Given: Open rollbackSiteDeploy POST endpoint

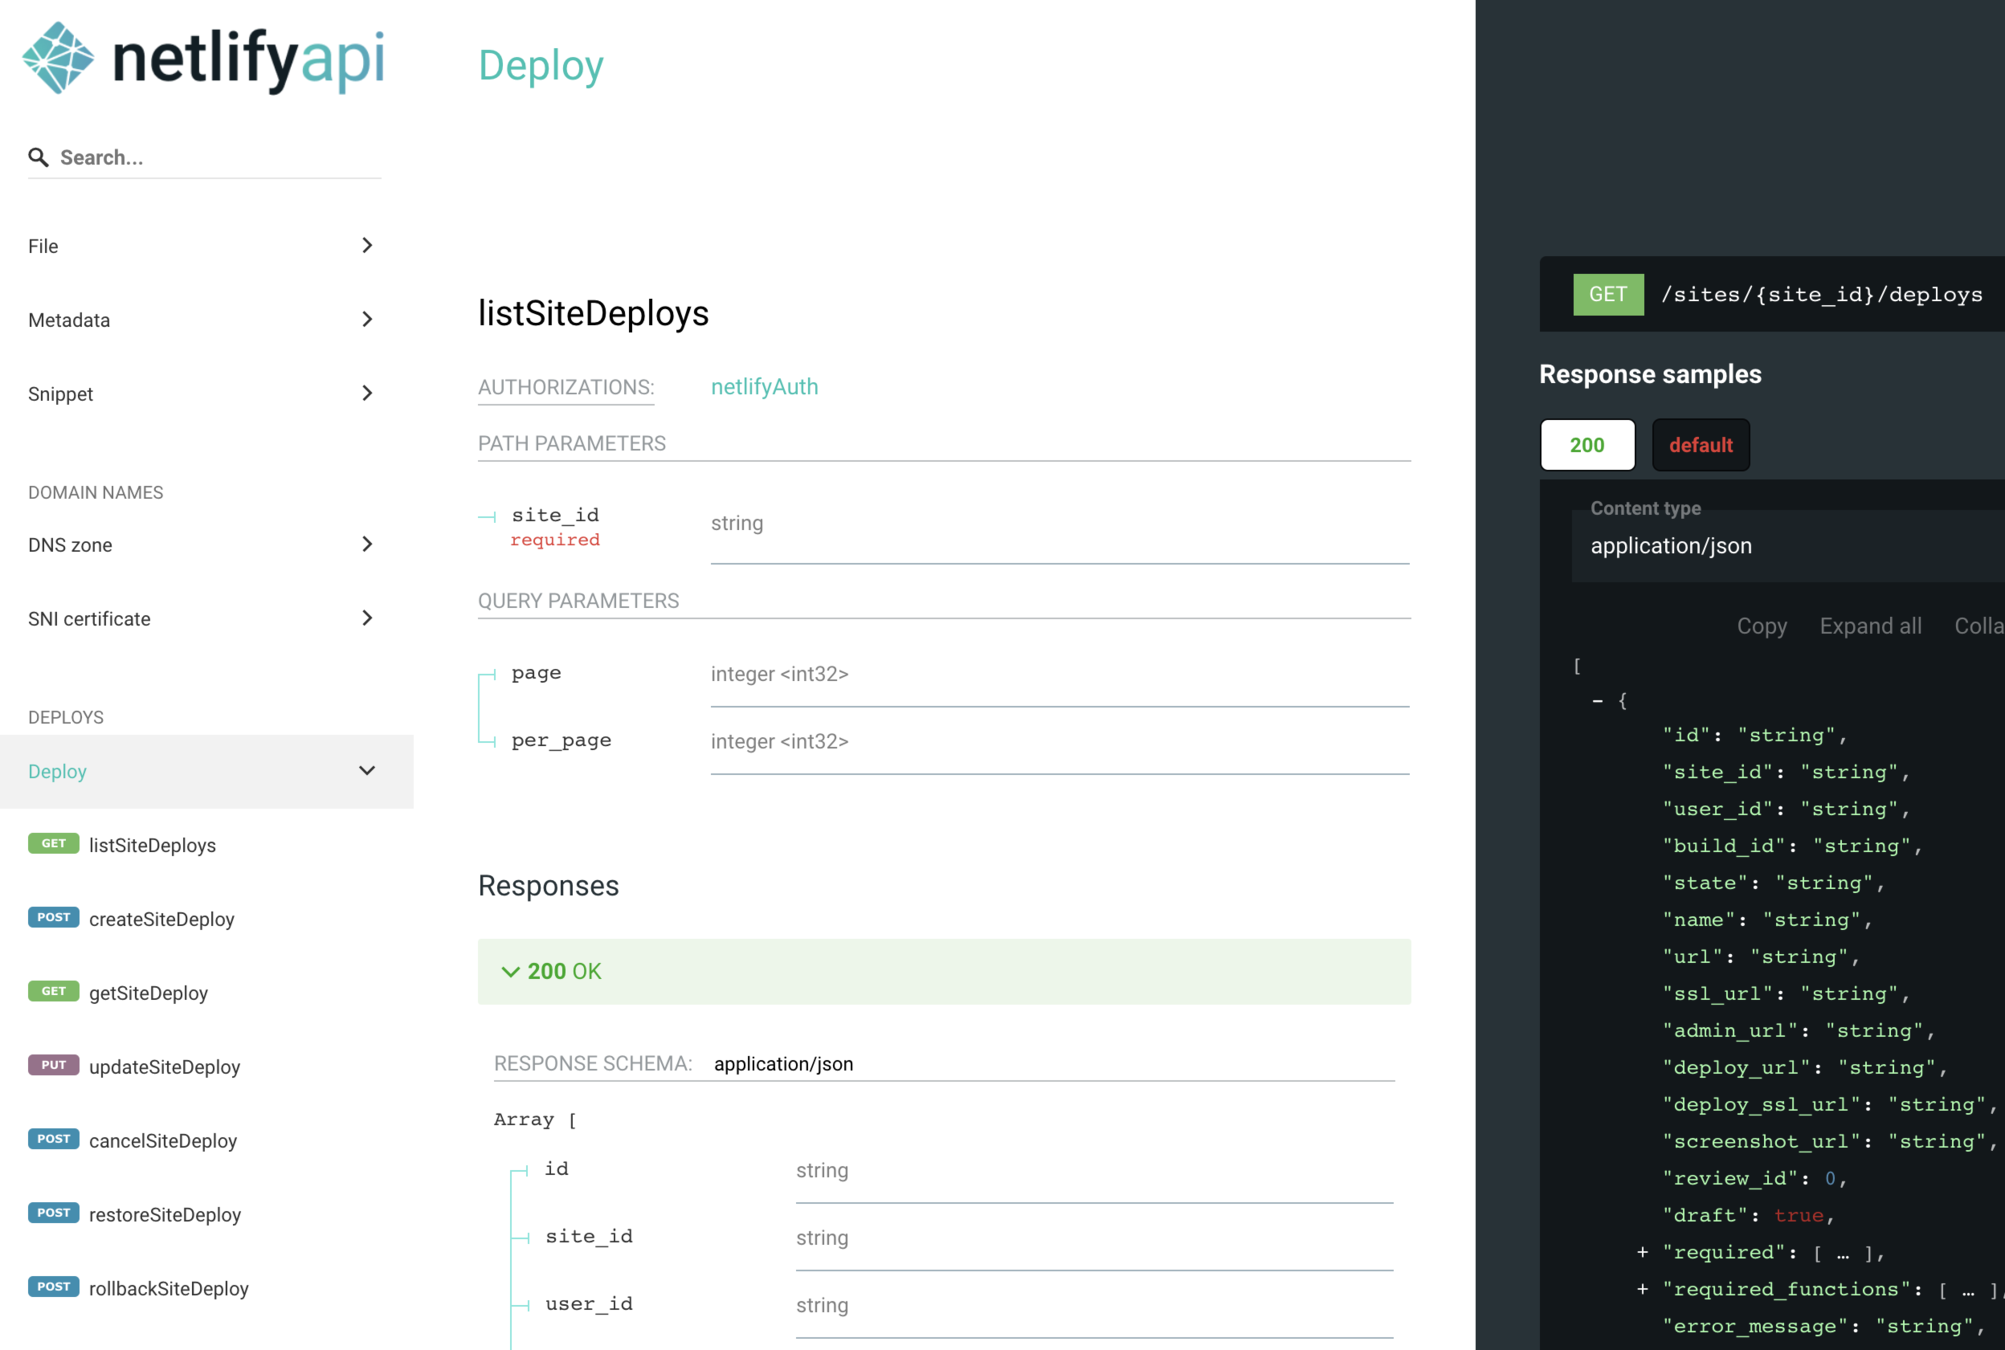Looking at the screenshot, I should pos(168,1289).
